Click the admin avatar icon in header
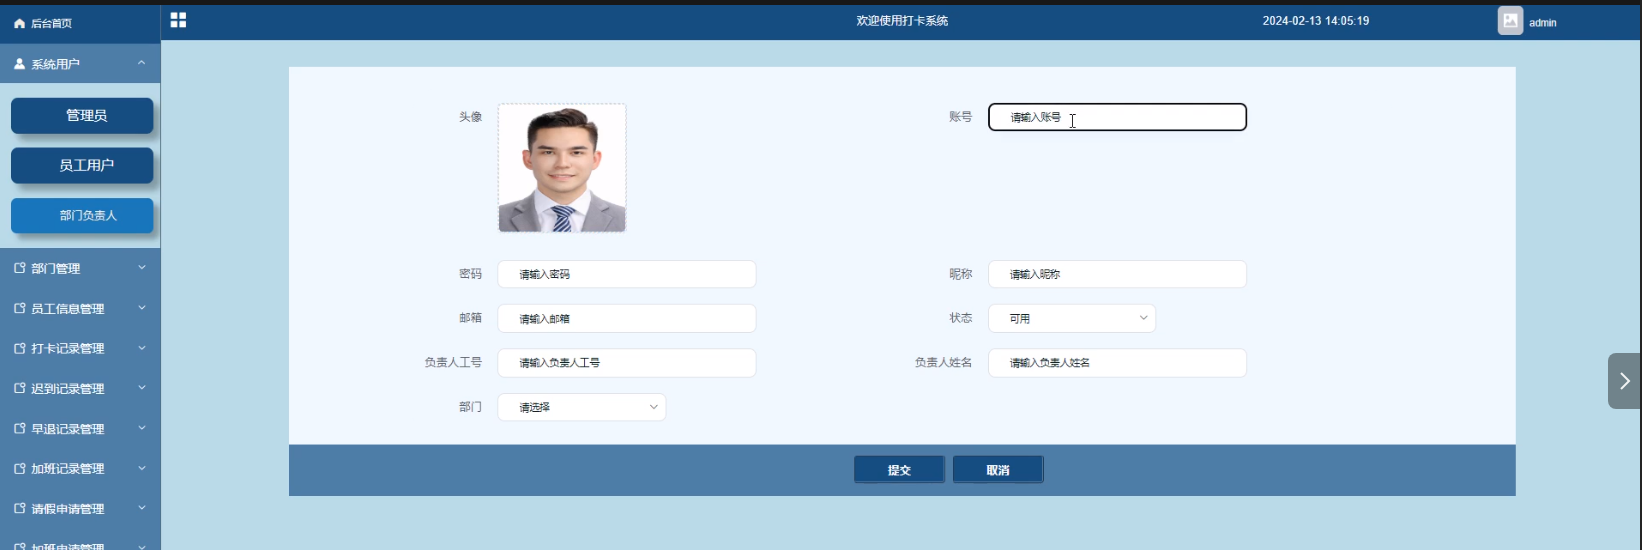Viewport: 1642px width, 550px height. pos(1510,21)
